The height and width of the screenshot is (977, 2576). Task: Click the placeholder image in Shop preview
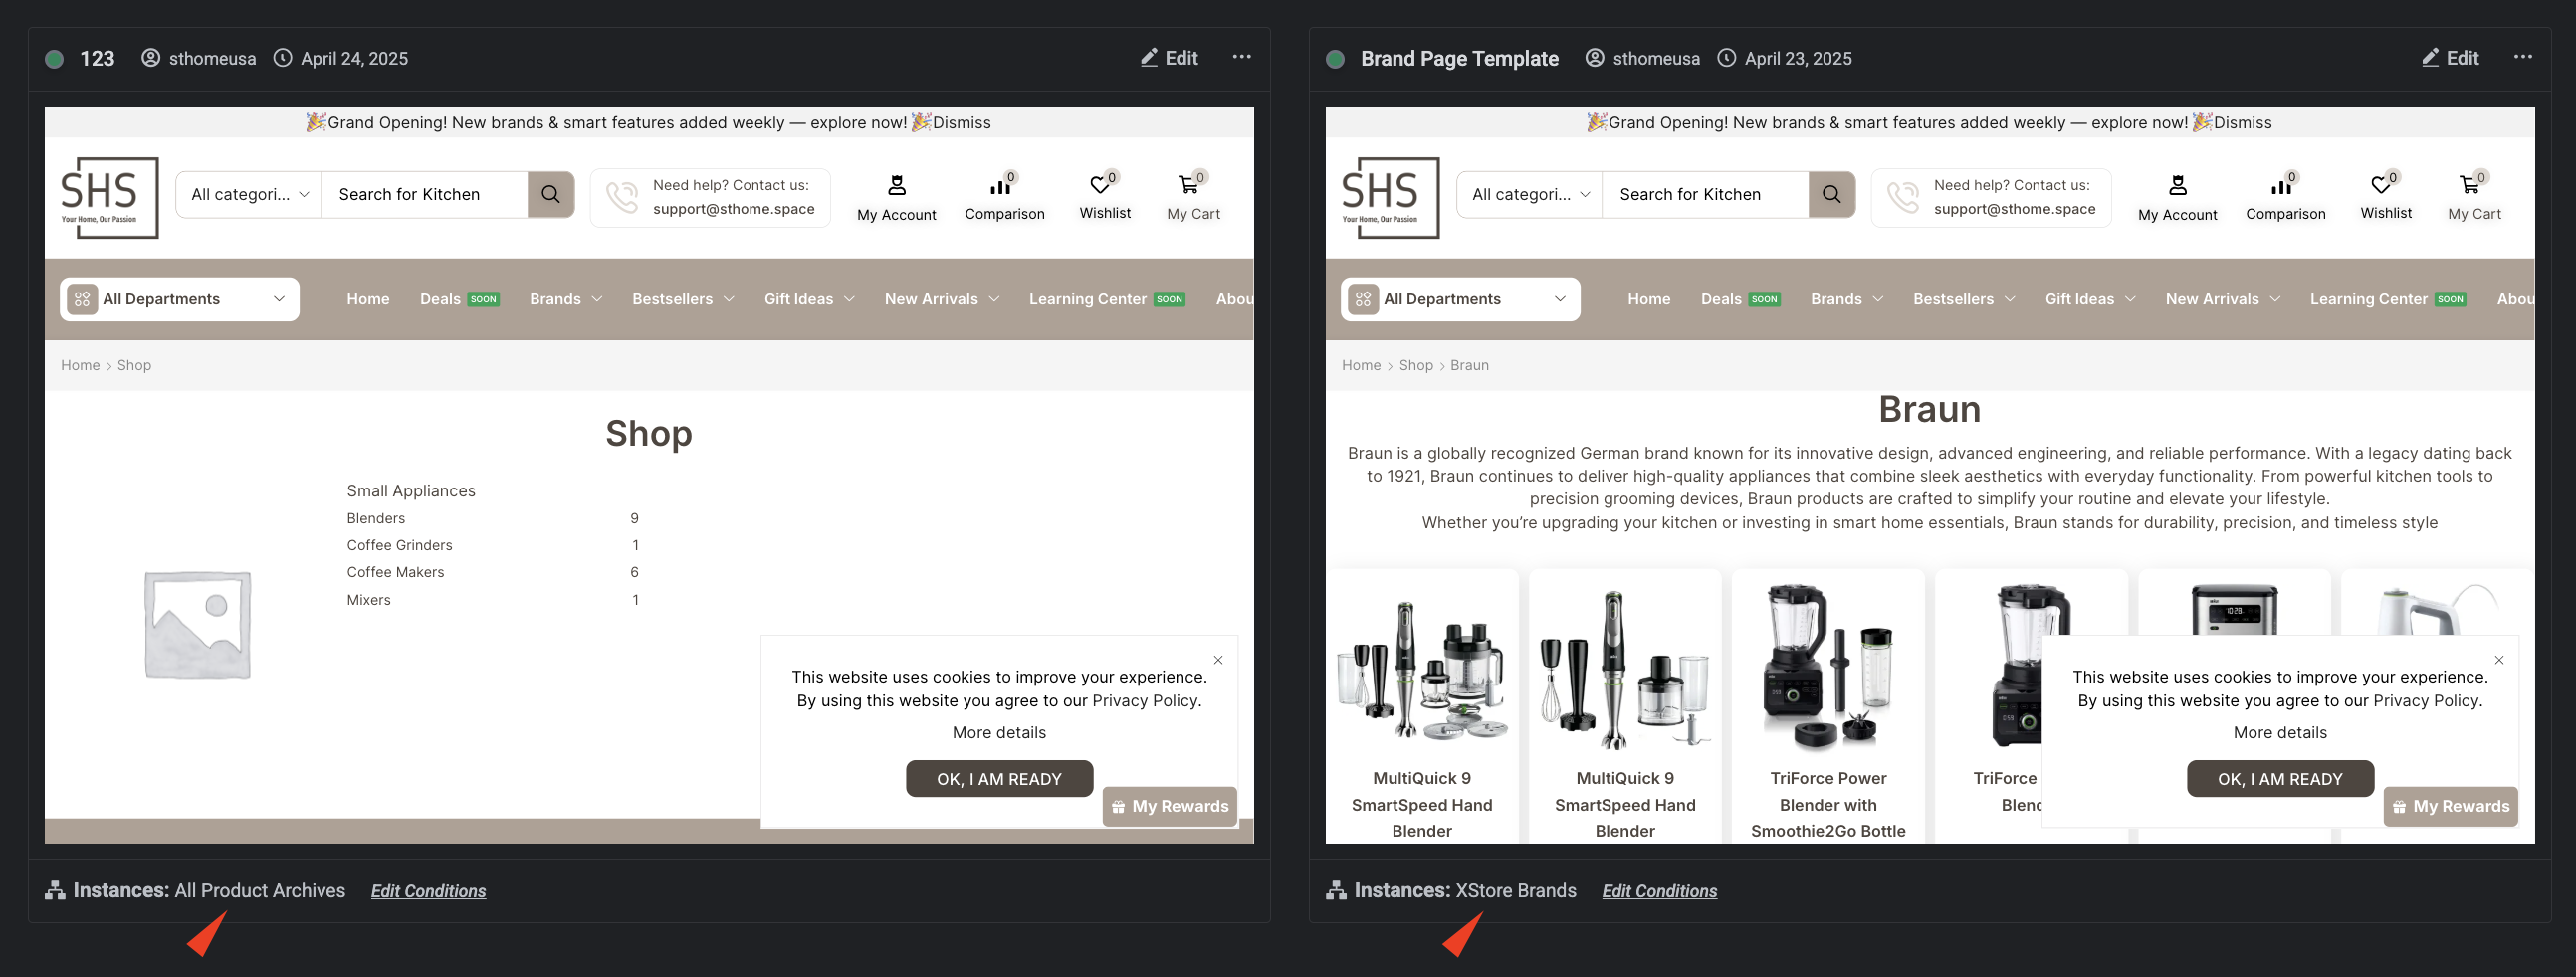point(197,624)
